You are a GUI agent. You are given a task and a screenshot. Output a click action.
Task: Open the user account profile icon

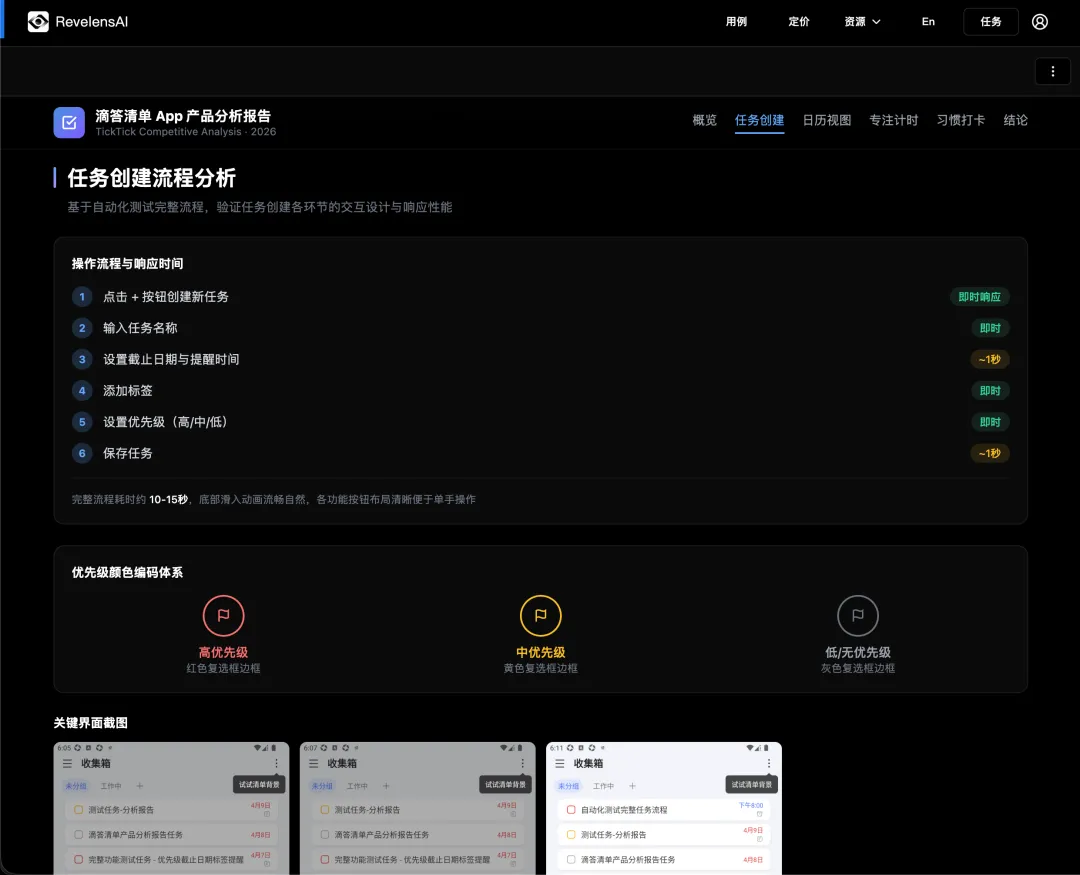click(1039, 22)
